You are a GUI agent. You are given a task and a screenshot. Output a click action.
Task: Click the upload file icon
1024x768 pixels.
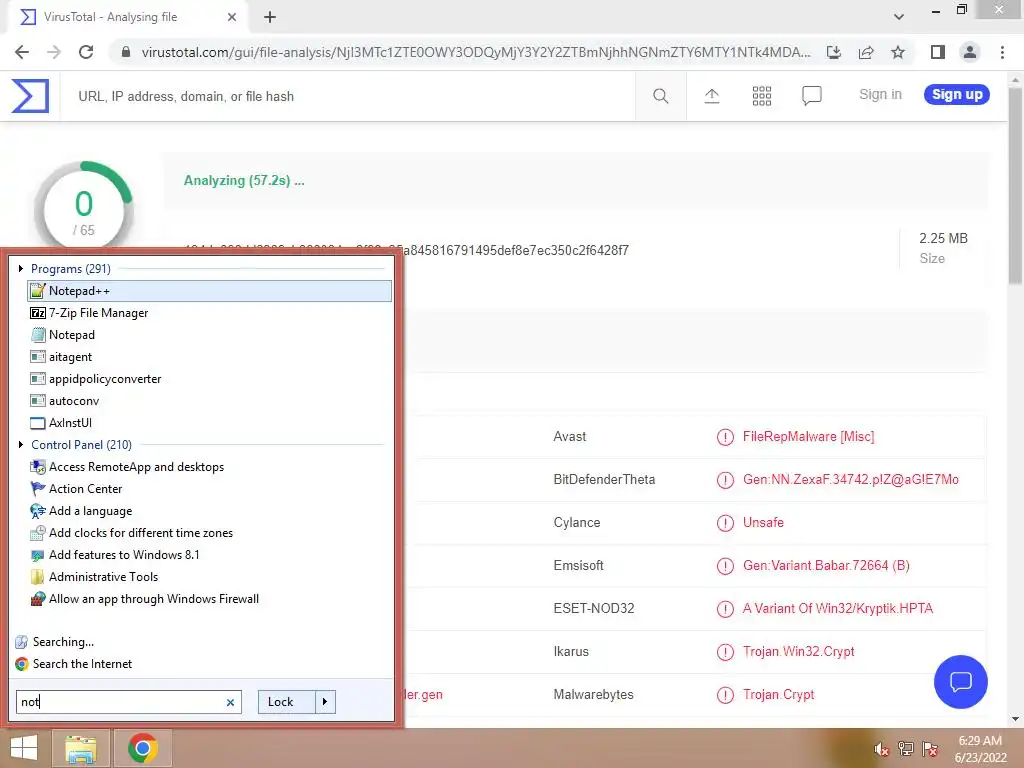pos(712,96)
